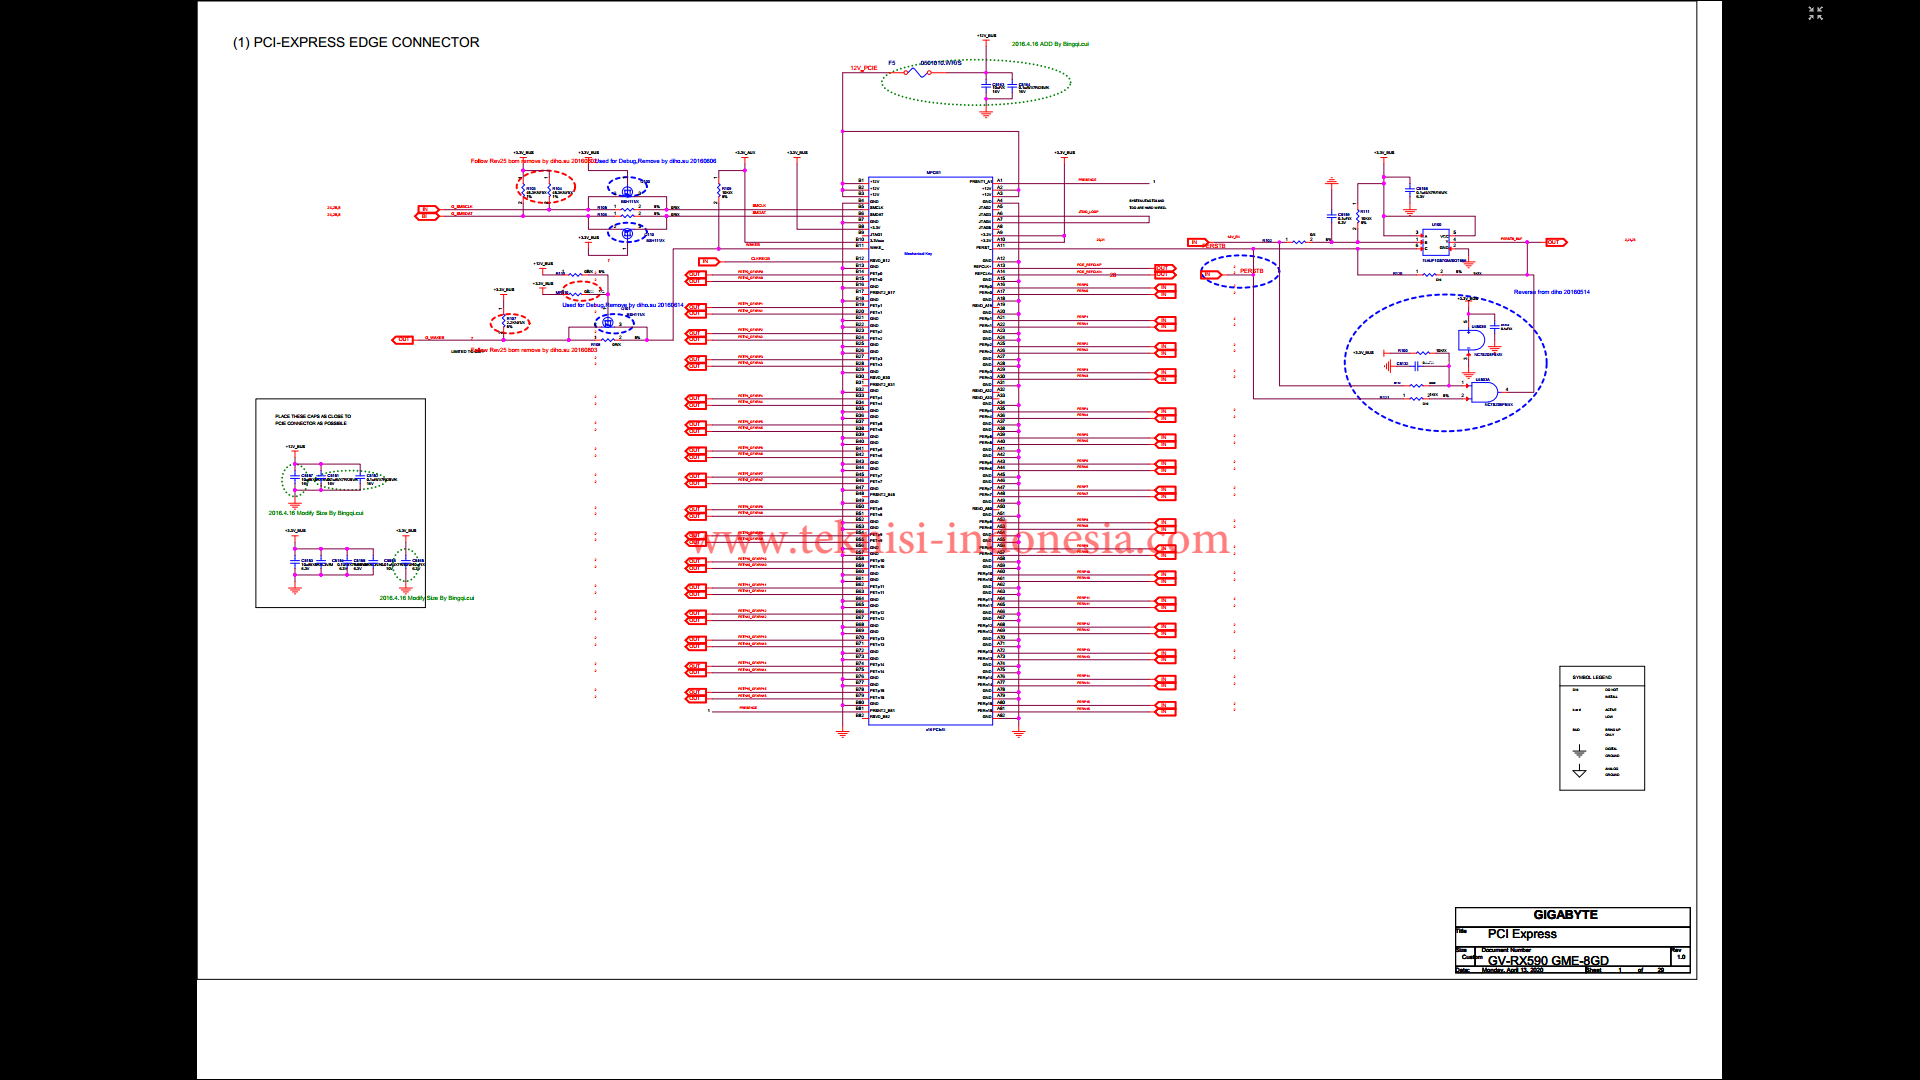Click the U602B NAND gate symbol
The image size is (1920, 1080).
pyautogui.click(x=1470, y=340)
